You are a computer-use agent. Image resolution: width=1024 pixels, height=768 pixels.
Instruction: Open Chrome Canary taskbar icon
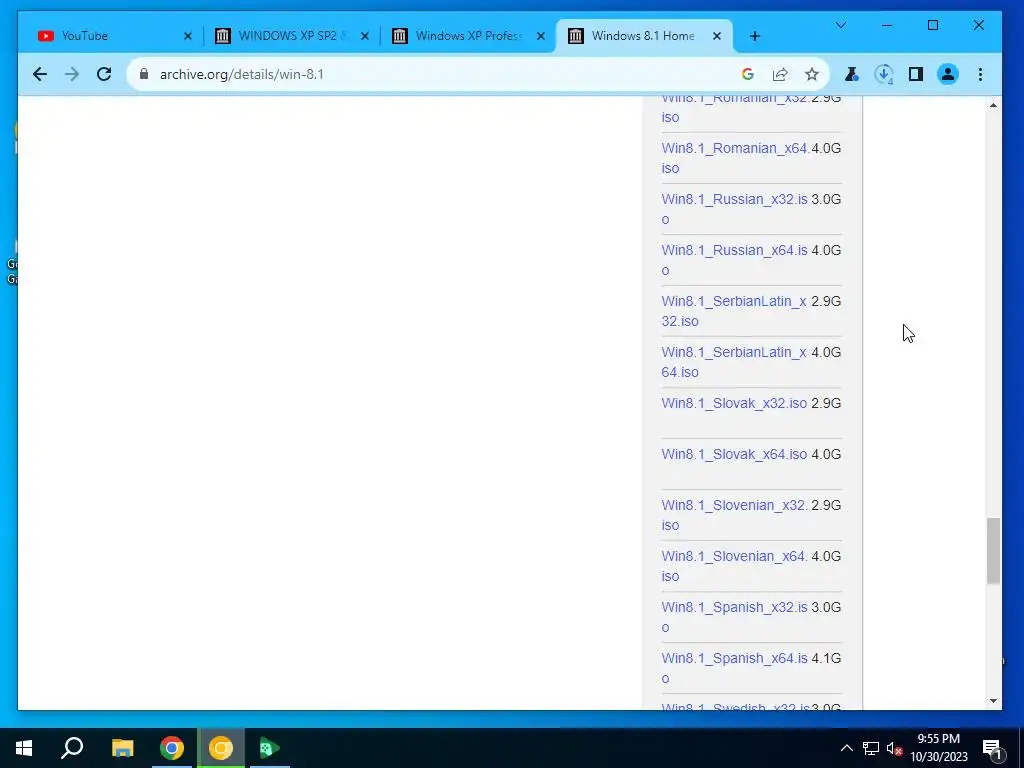[221, 748]
